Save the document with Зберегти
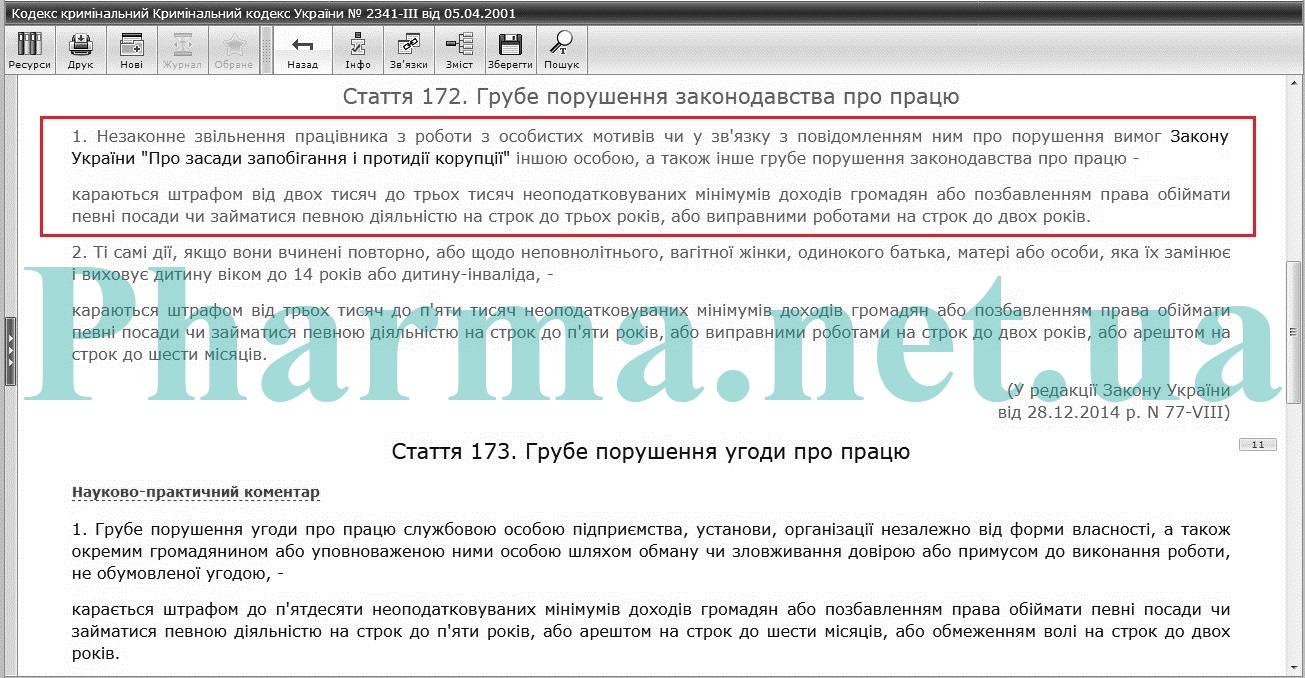The height and width of the screenshot is (678, 1305). (510, 50)
